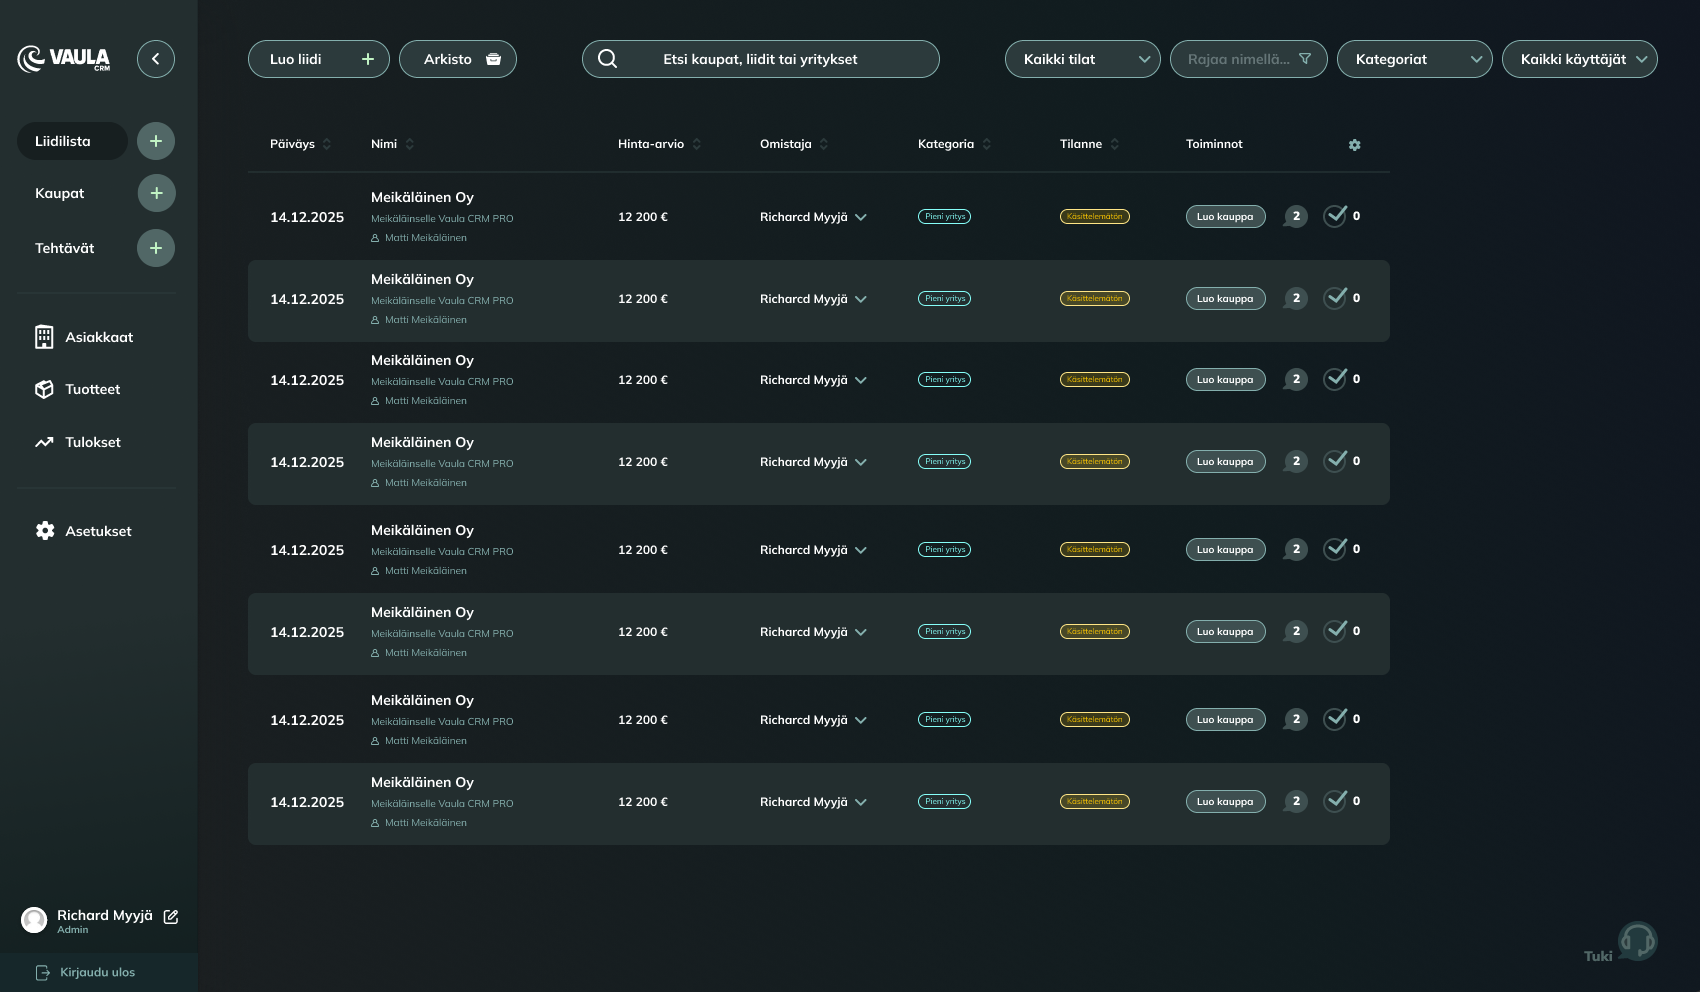Viewport: 1700px width, 992px height.
Task: Edit profile icon next to Richard Myyjä
Action: tap(171, 917)
